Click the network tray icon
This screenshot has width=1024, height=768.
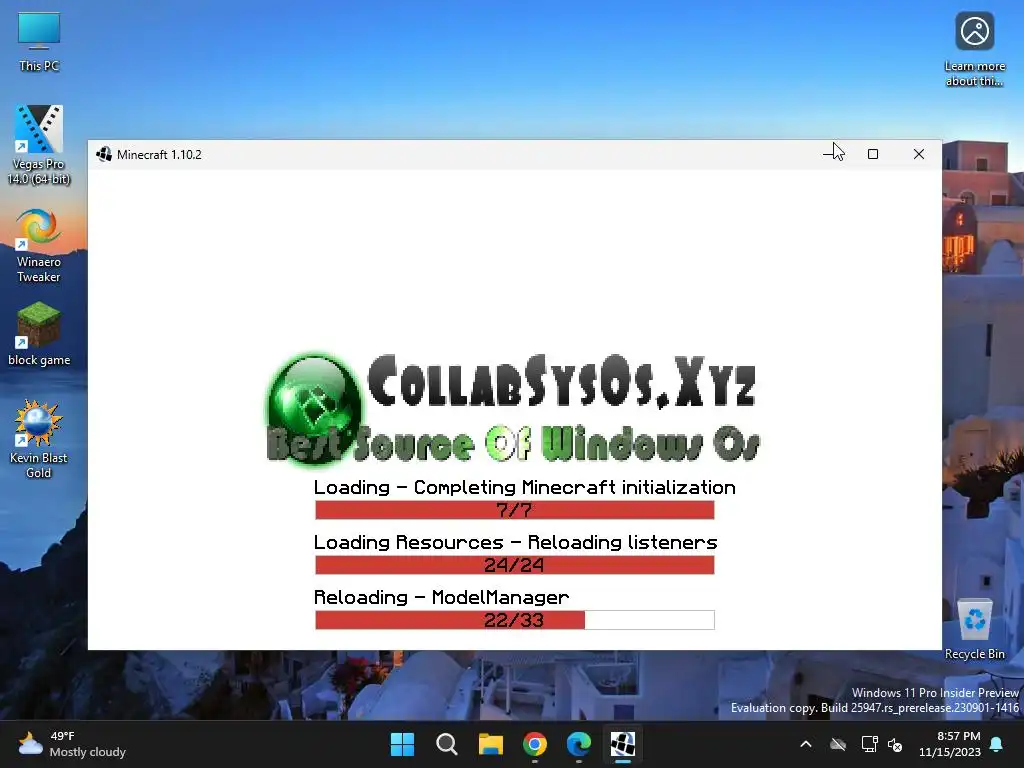(x=869, y=744)
